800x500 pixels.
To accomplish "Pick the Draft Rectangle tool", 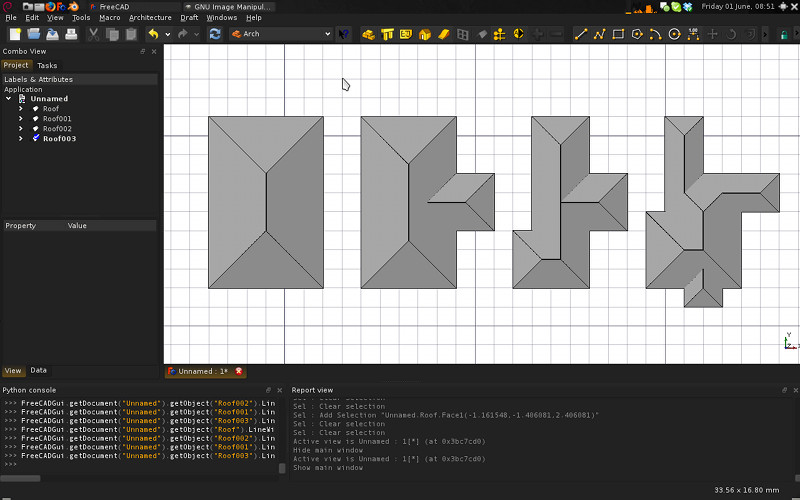I will [x=618, y=34].
